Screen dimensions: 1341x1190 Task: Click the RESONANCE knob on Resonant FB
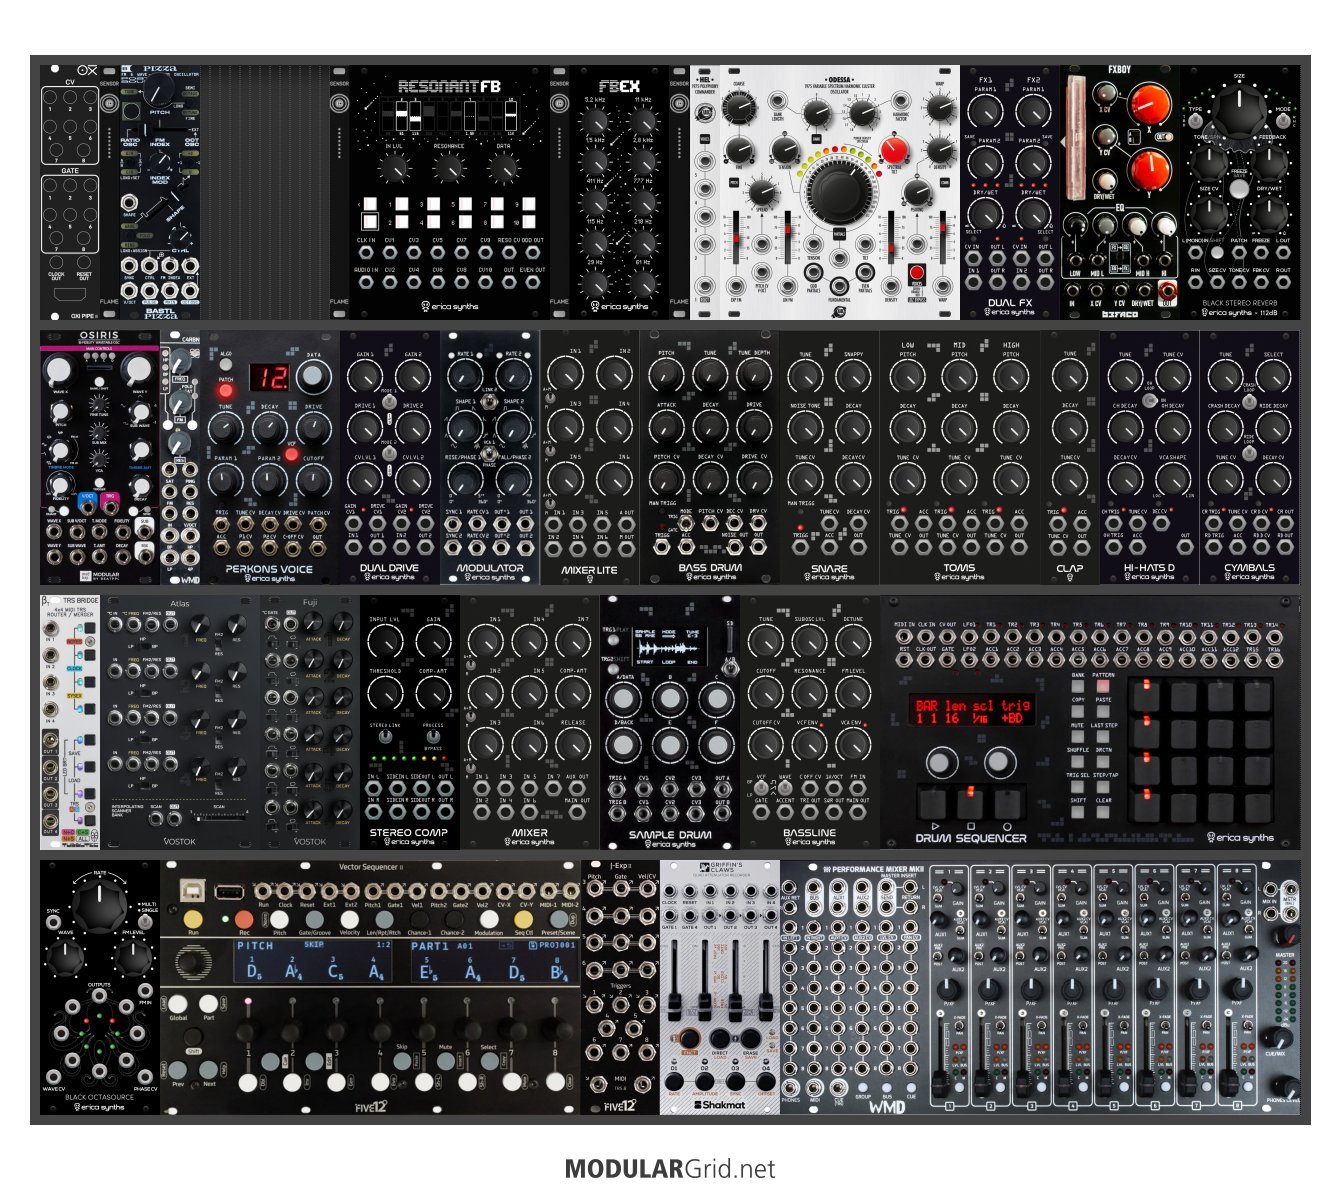pyautogui.click(x=449, y=170)
